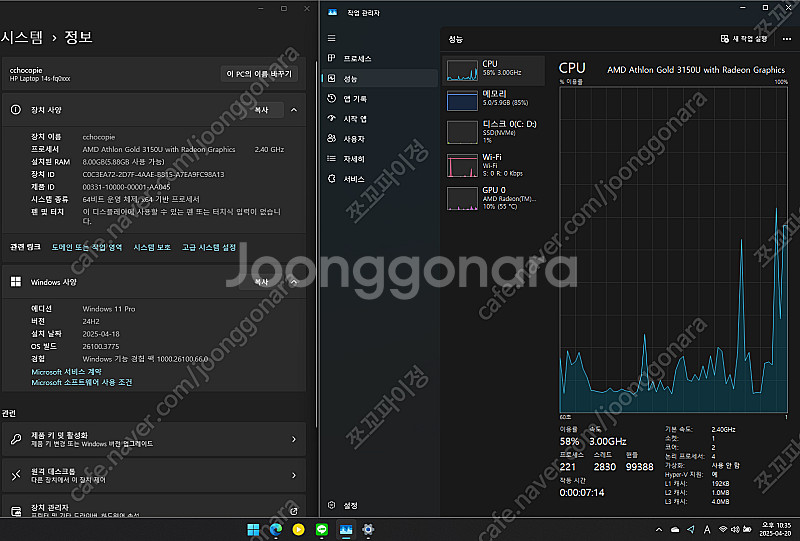This screenshot has height=541, width=800.
Task: Open 제품 키 및 정품 인증 (Product key and activation)
Action: [x=154, y=439]
